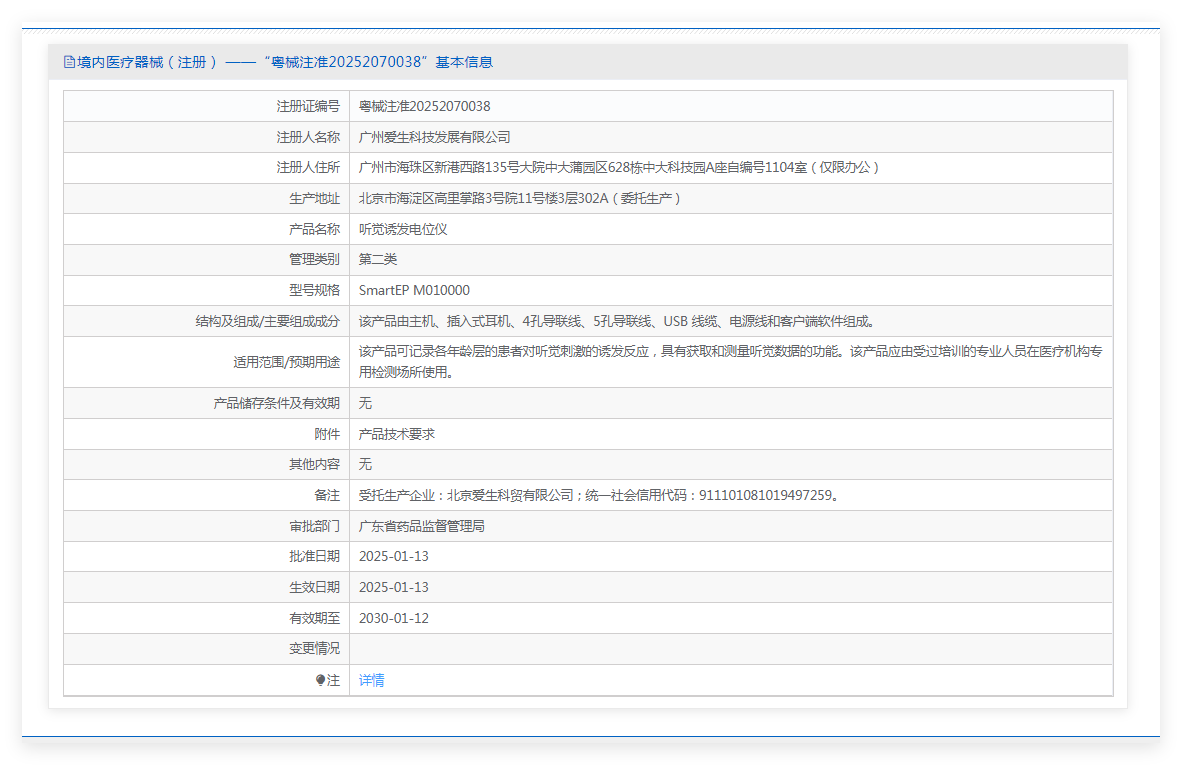Select attachment value 产品技术要求
The width and height of the screenshot is (1182, 765).
pos(397,434)
